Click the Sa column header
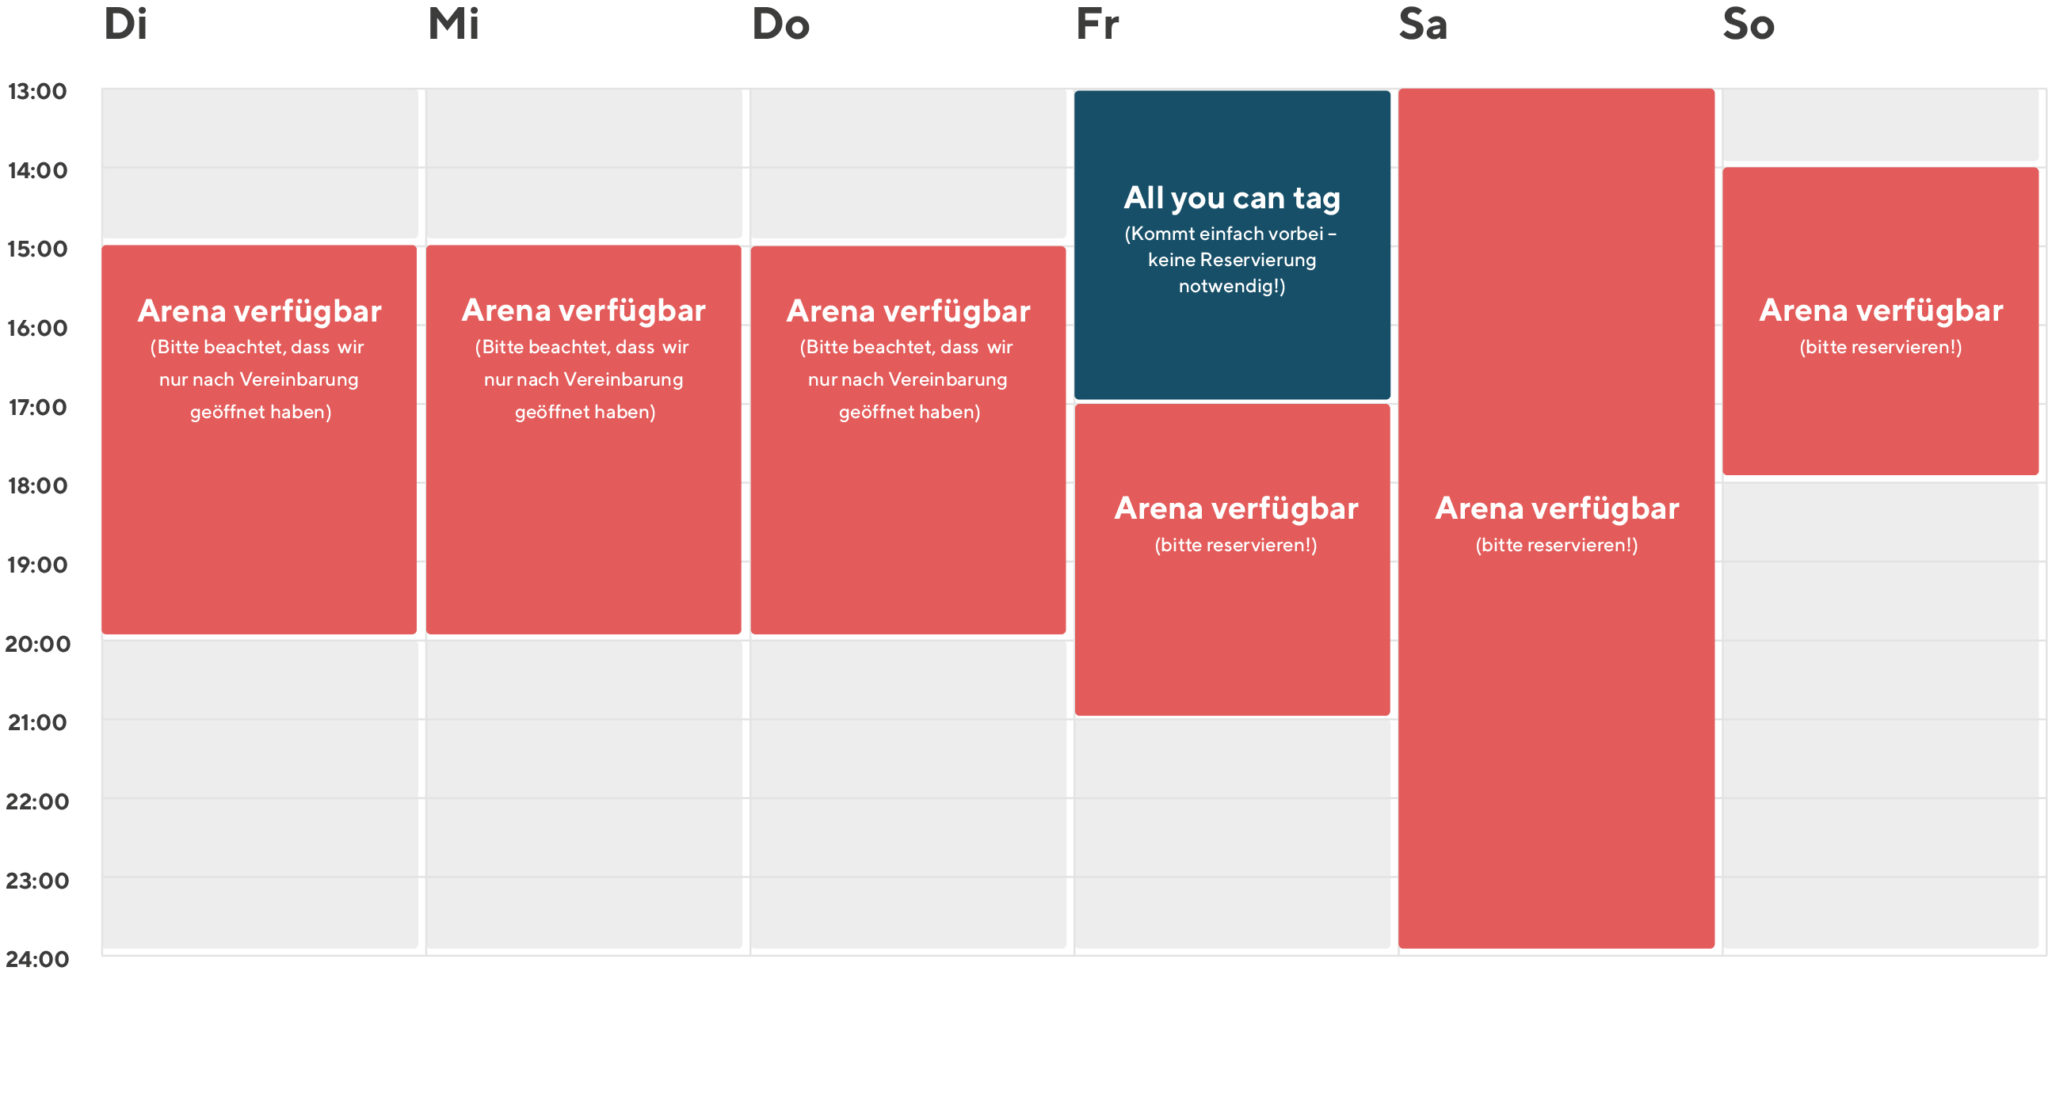The height and width of the screenshot is (1108, 2048). point(1423,24)
